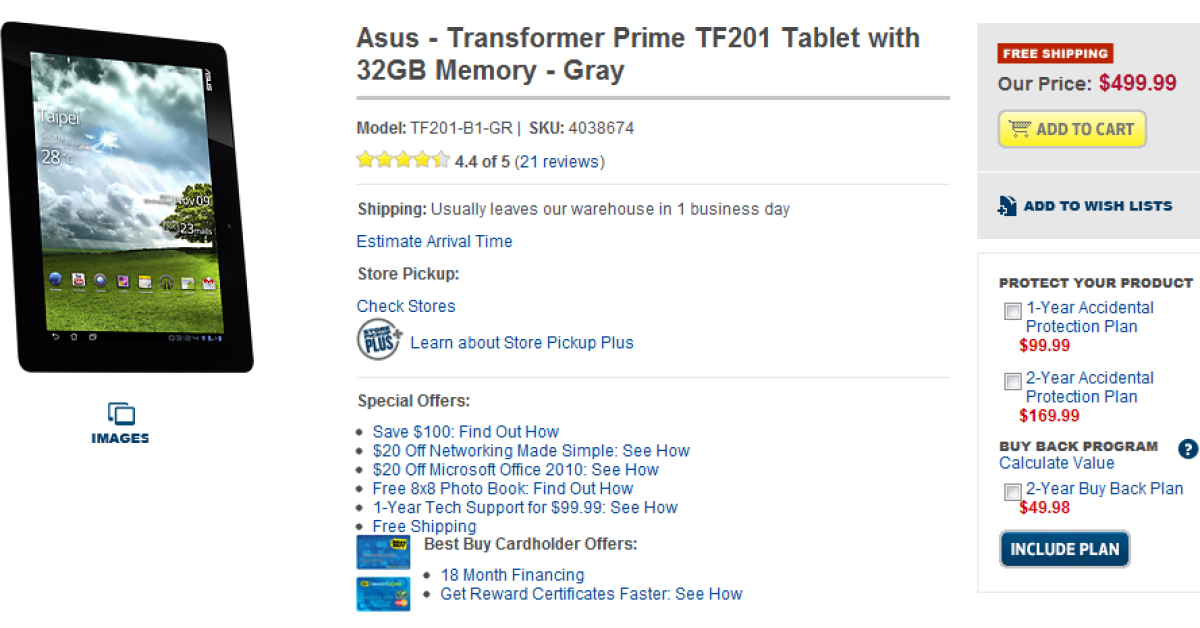1200x628 pixels.
Task: Click the Store Pickup Plus badge icon
Action: [x=379, y=340]
